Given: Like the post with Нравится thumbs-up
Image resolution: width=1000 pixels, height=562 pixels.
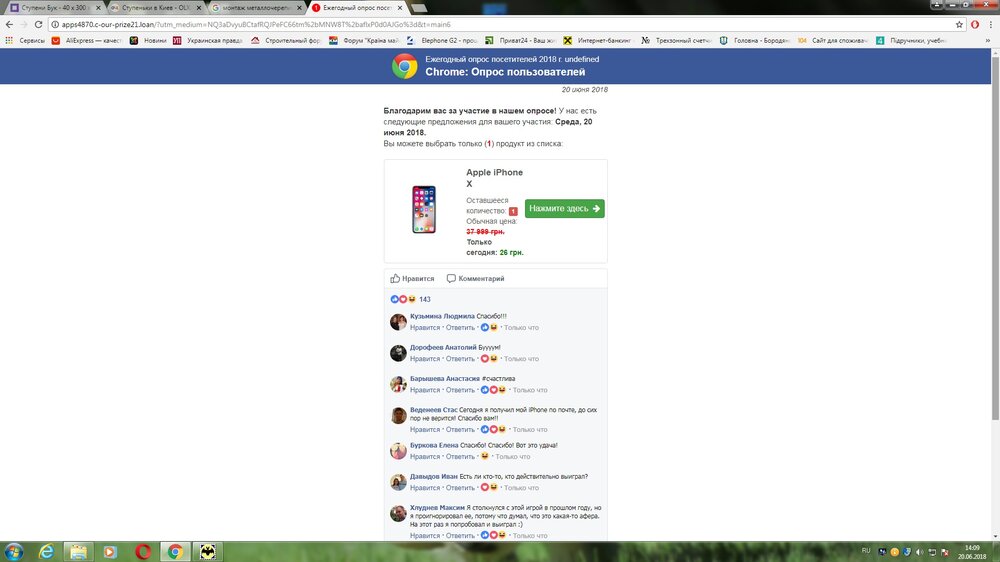Looking at the screenshot, I should (x=412, y=278).
